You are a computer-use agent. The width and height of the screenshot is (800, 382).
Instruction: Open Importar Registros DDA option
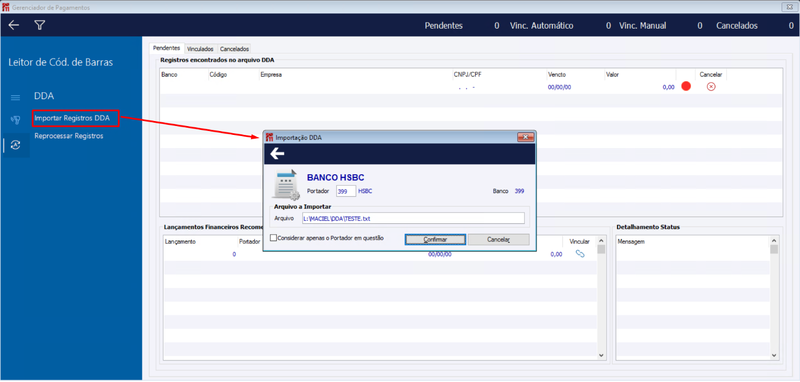tap(72, 118)
